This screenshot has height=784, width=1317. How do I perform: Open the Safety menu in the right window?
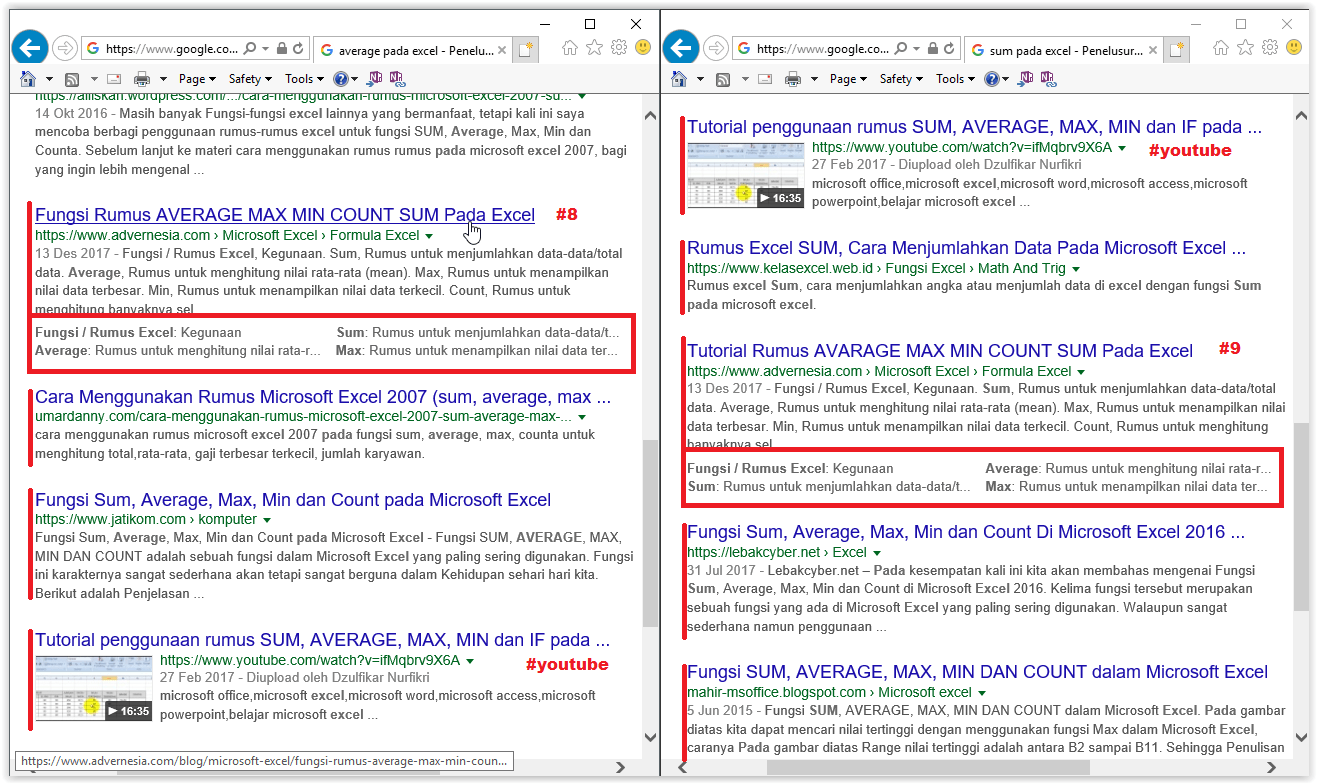pyautogui.click(x=901, y=79)
